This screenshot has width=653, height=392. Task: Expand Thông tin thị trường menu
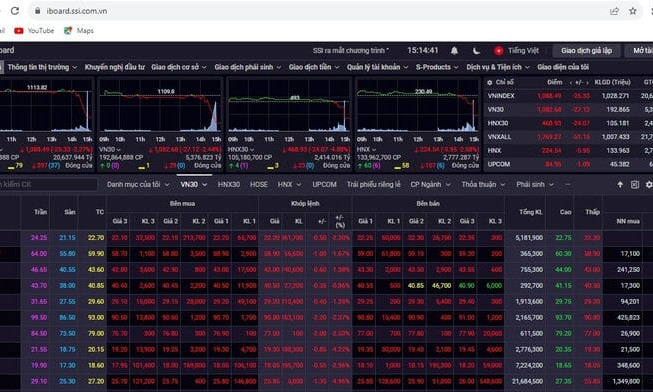(42, 67)
